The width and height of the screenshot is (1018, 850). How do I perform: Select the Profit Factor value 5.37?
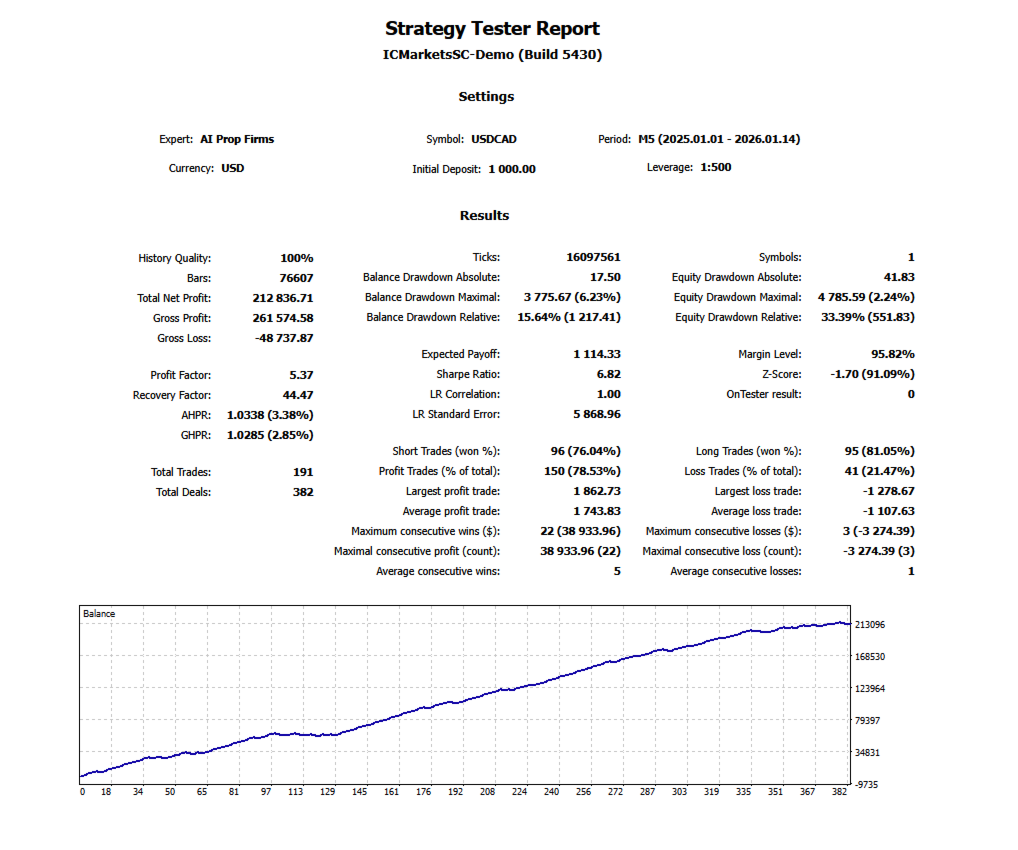coord(303,374)
